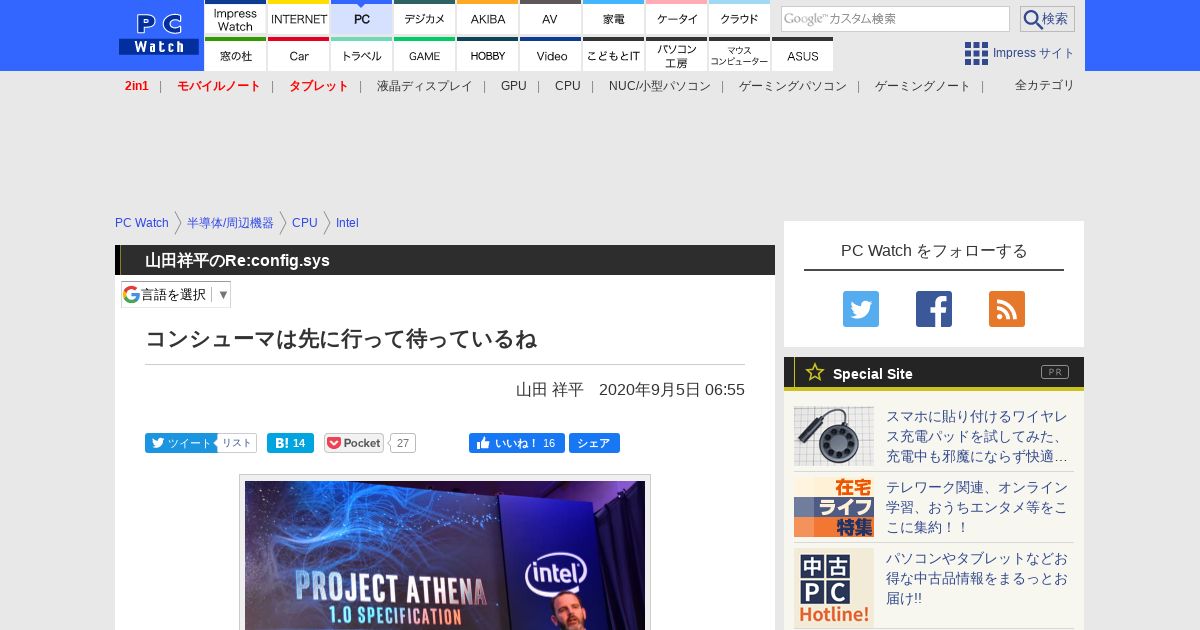Viewport: 1200px width, 630px height.
Task: Open the クラウド tab
Action: 739,18
